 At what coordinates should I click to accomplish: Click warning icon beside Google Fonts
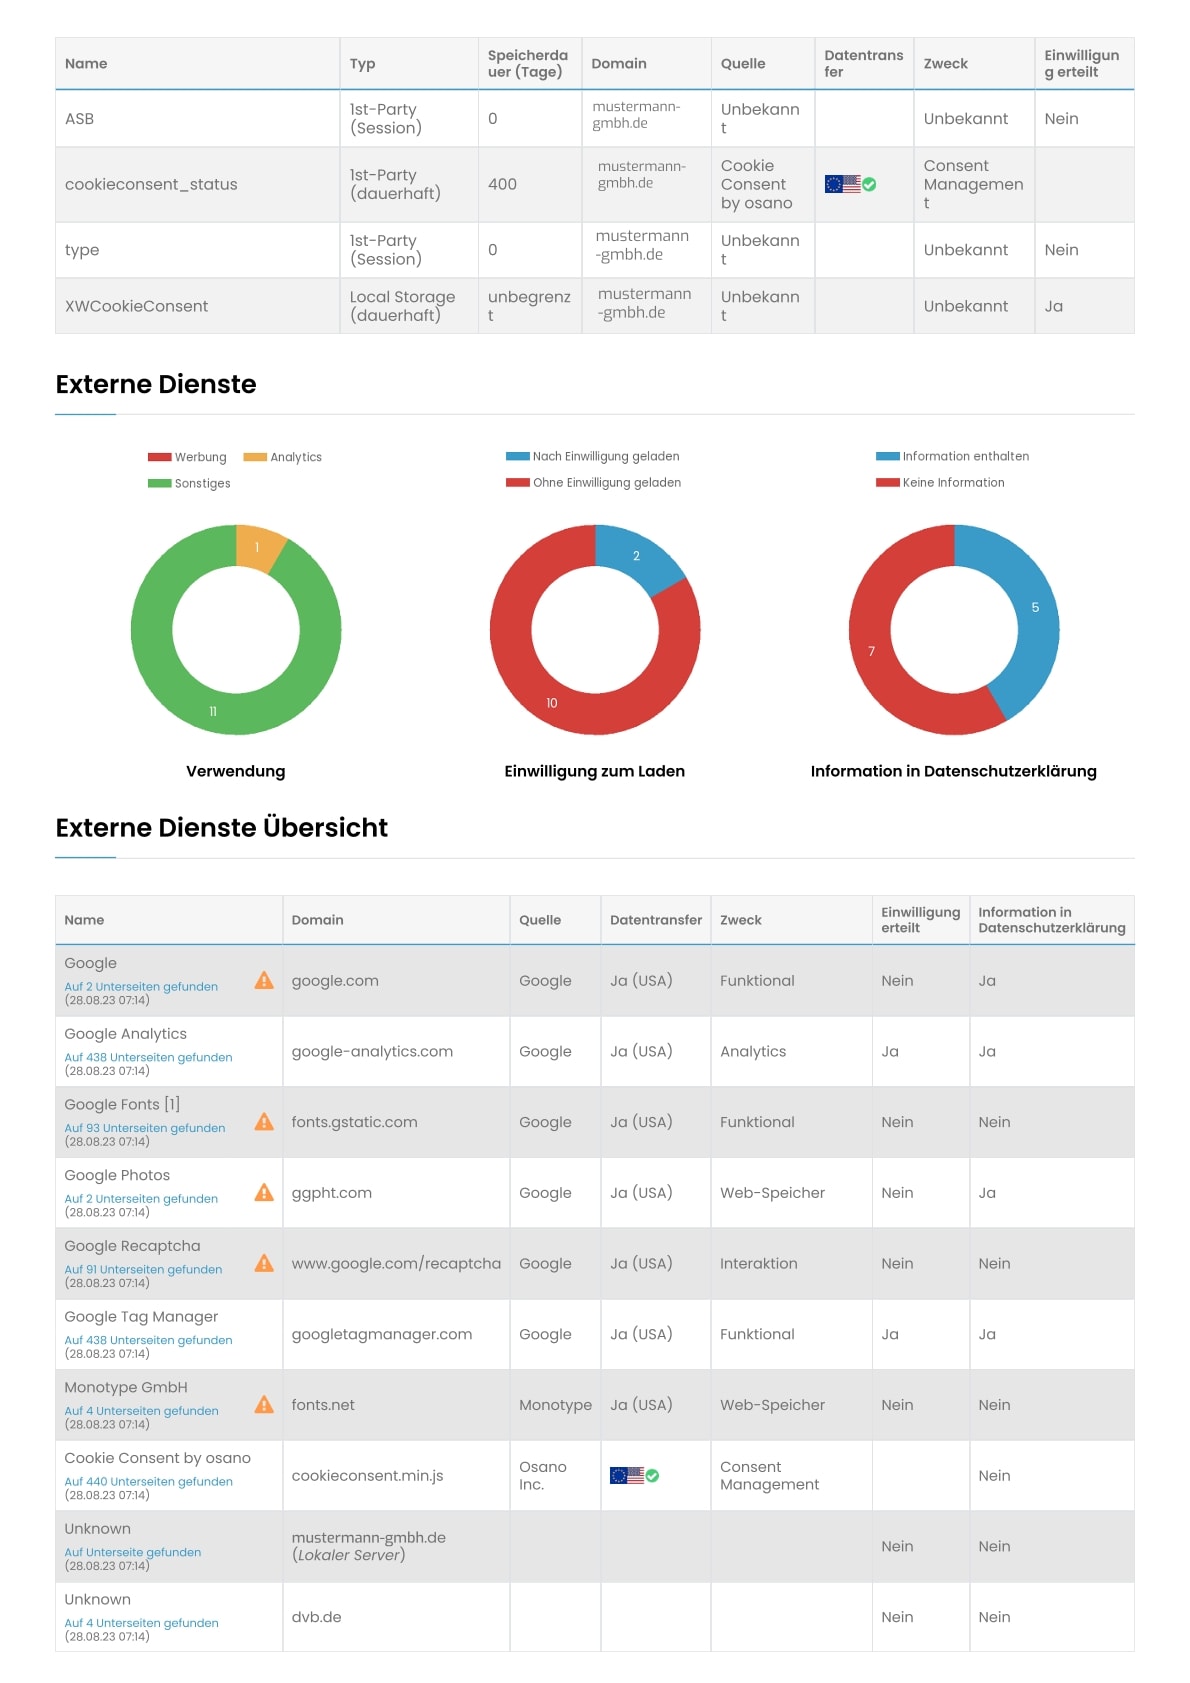[264, 1122]
